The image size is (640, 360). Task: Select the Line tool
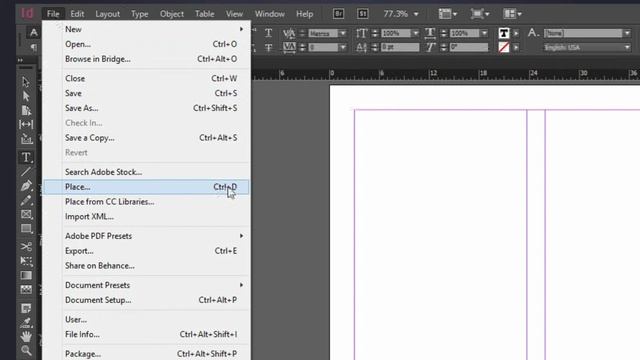point(26,171)
